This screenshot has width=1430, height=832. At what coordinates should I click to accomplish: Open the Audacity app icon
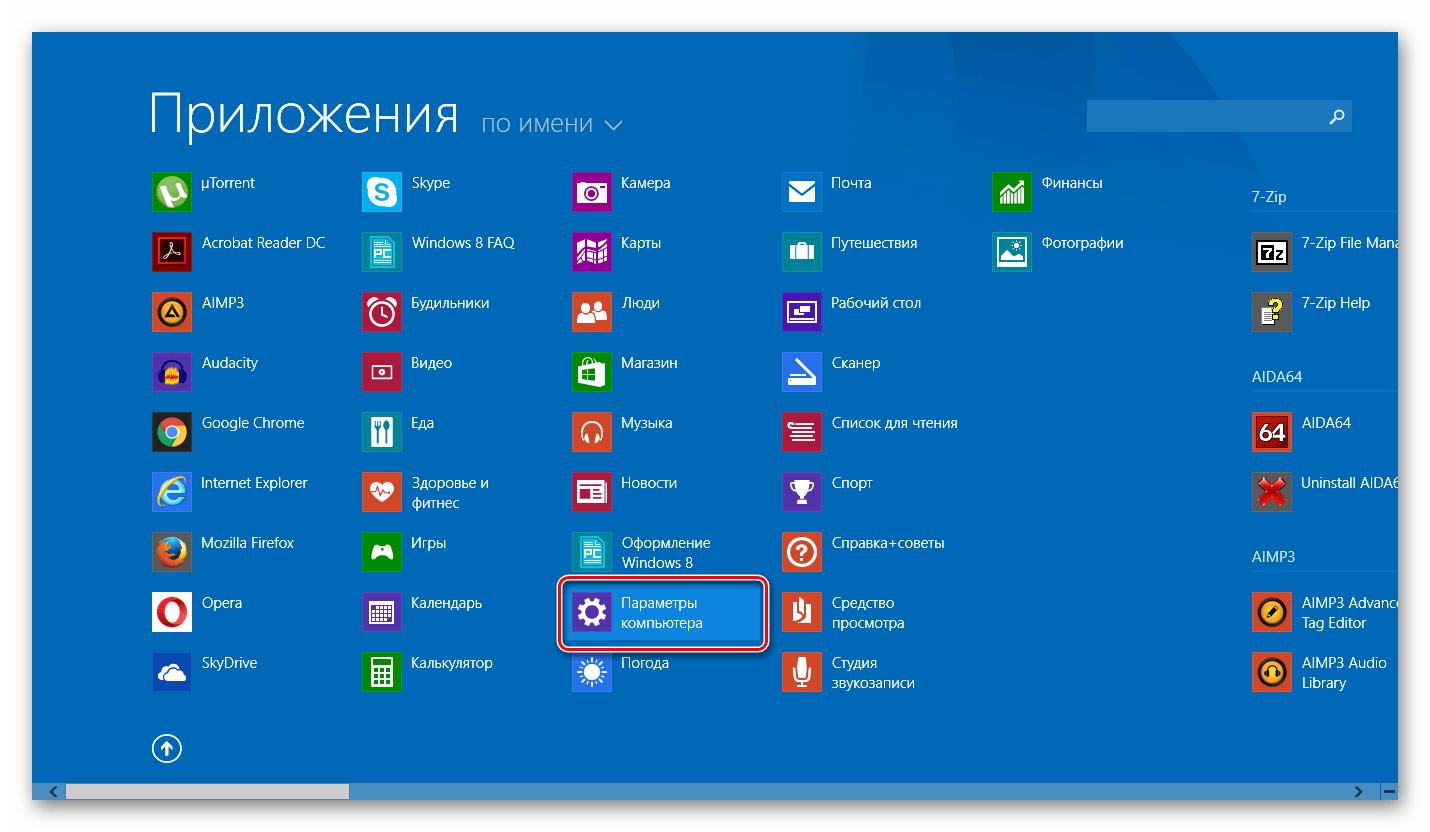(171, 372)
